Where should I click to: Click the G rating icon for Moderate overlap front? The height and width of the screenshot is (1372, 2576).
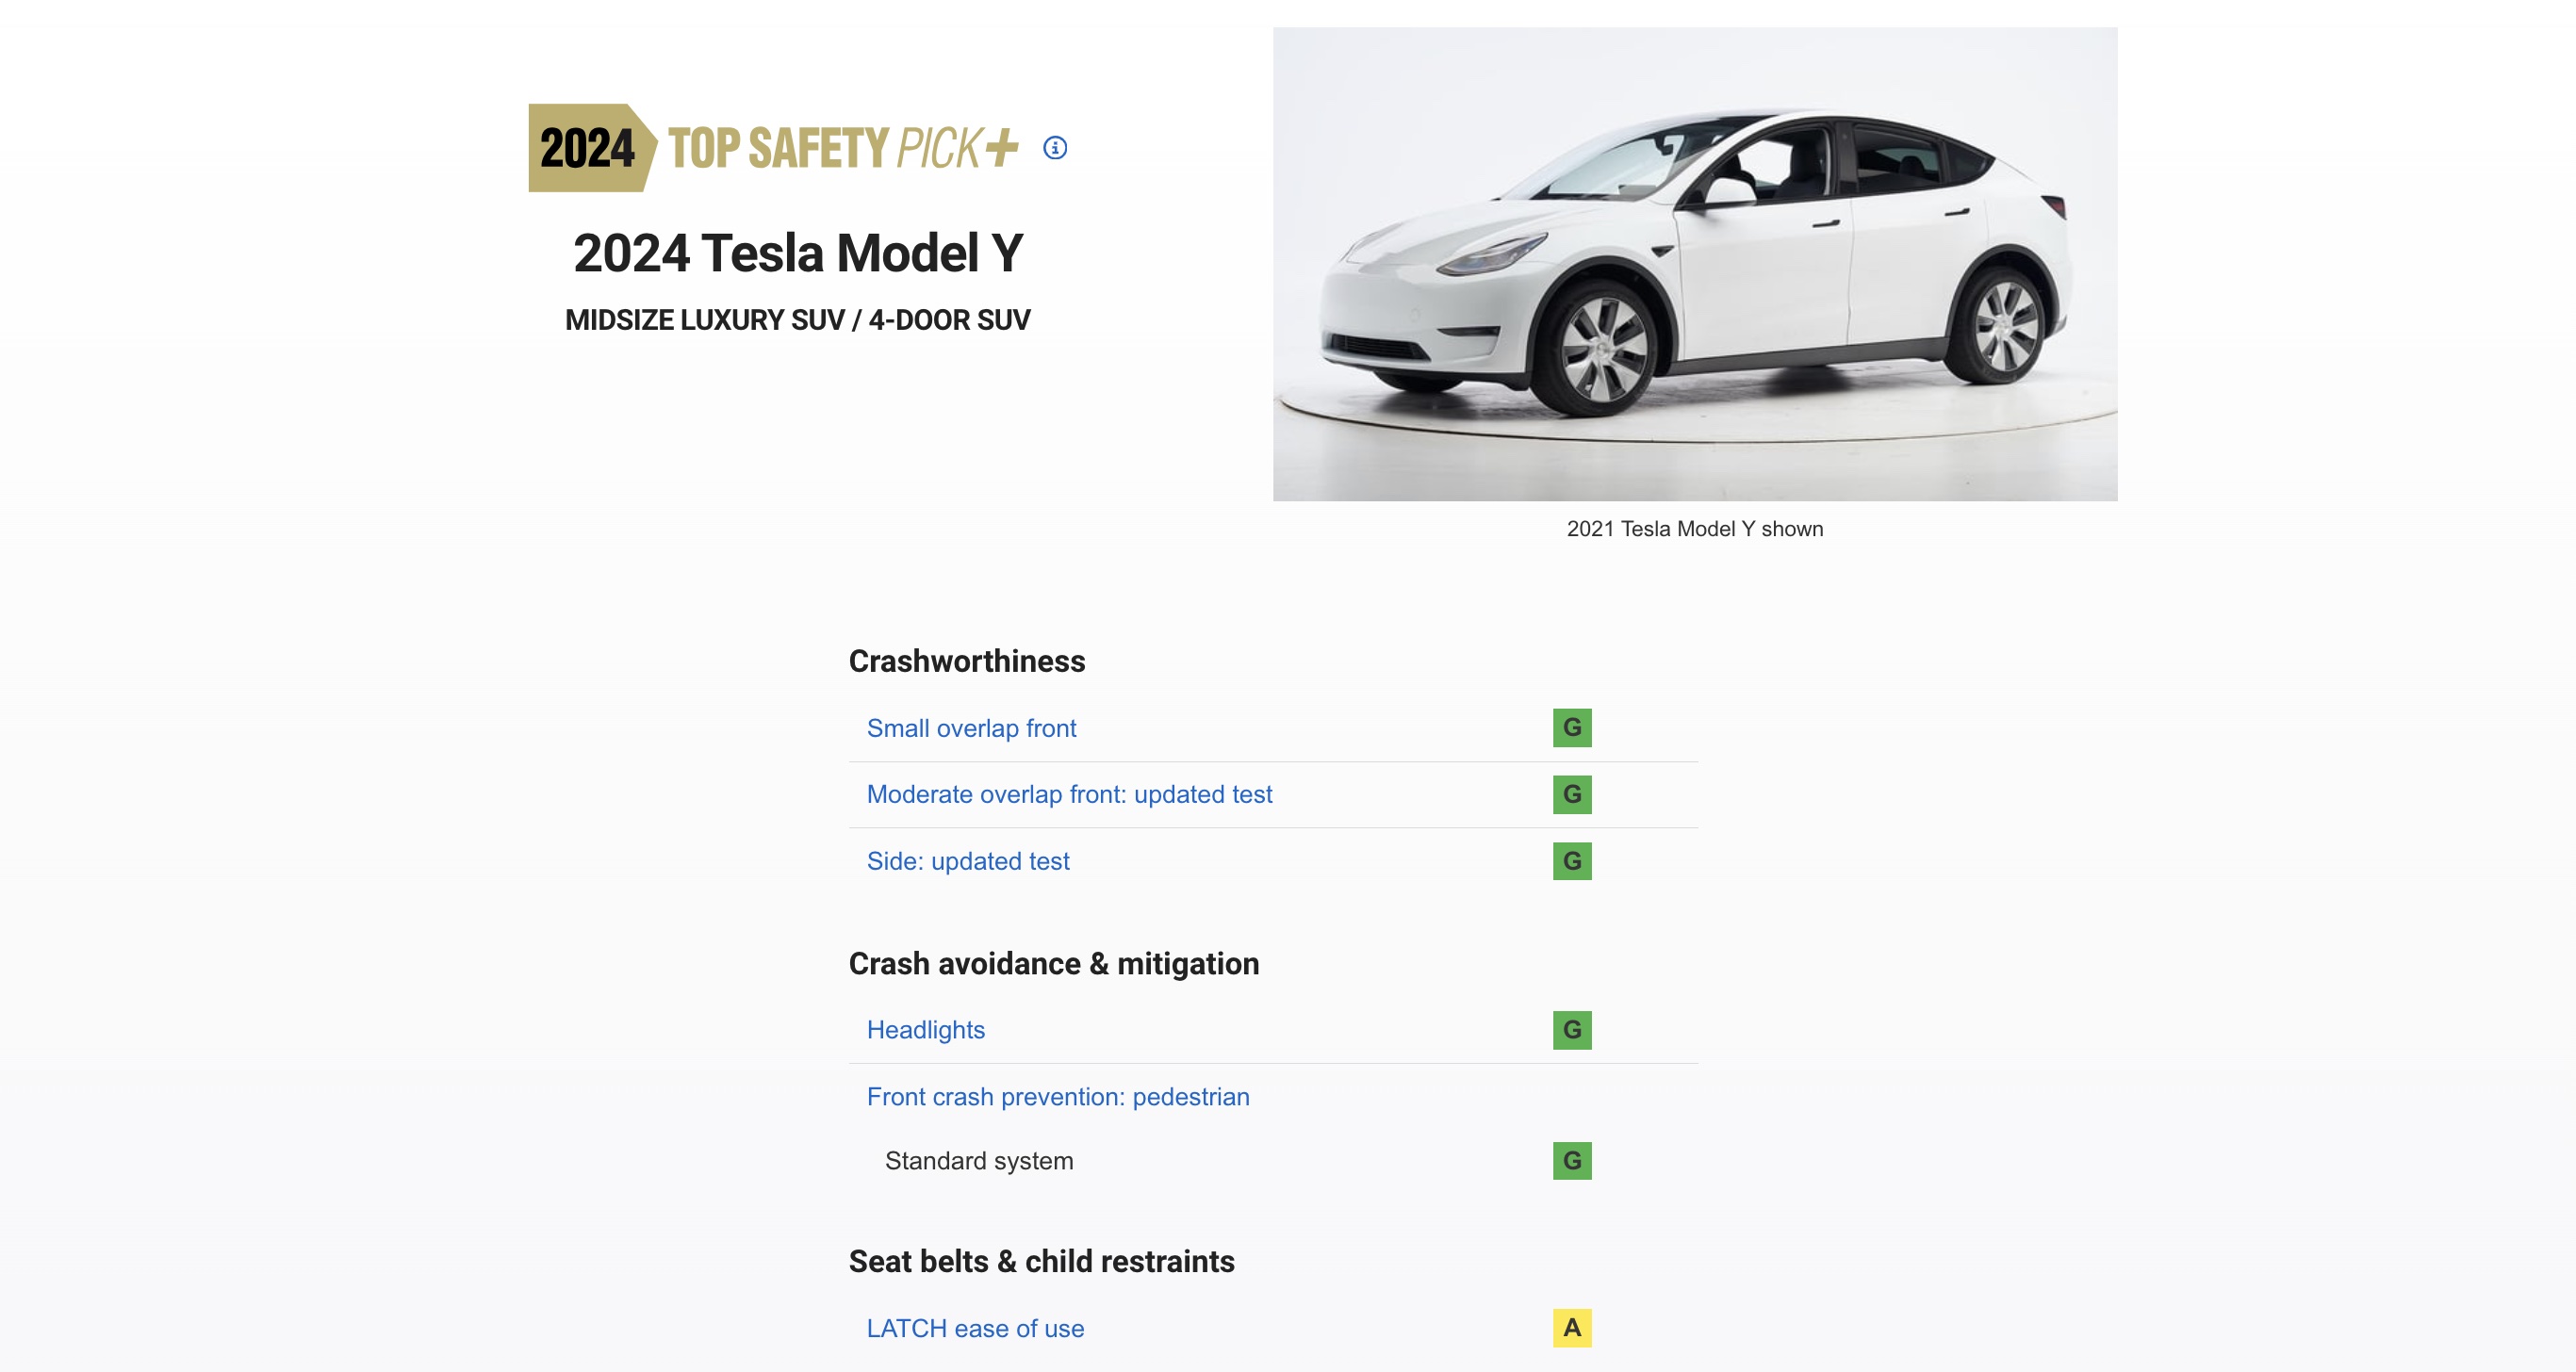point(1572,794)
